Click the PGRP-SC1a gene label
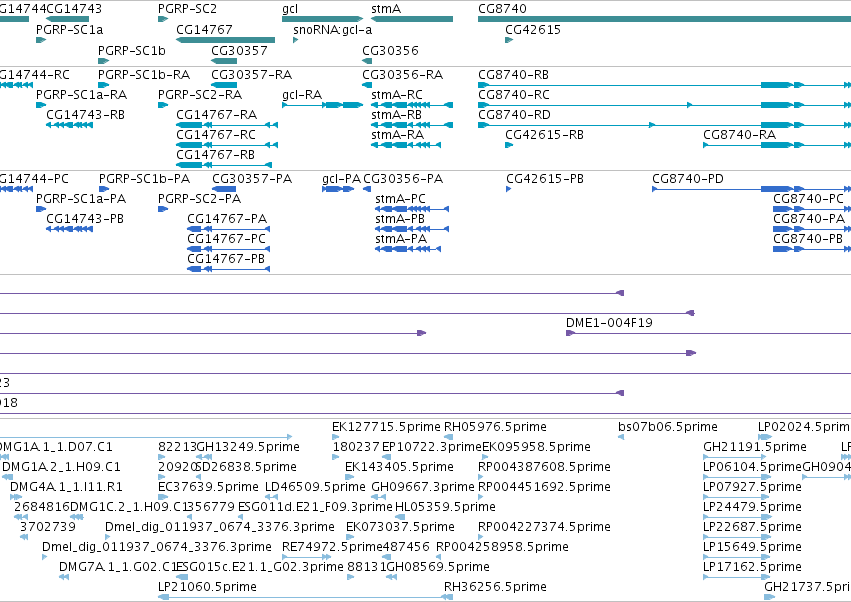851x602 pixels. (x=69, y=29)
